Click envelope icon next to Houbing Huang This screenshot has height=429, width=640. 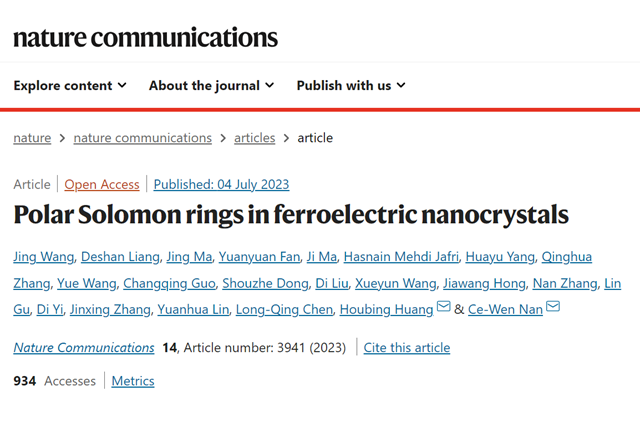[x=443, y=308]
